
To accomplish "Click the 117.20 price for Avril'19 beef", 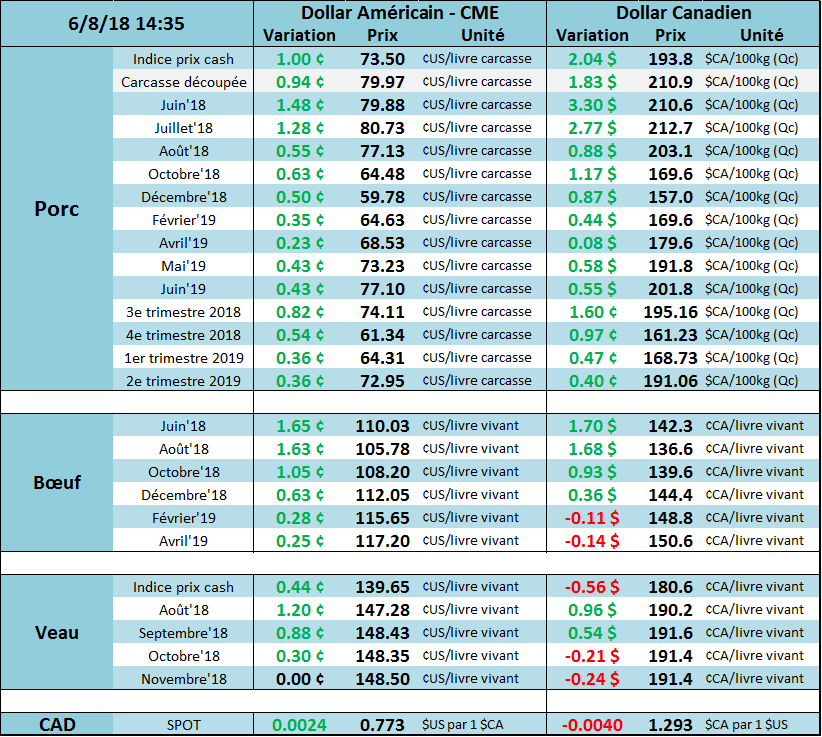I will (x=382, y=541).
